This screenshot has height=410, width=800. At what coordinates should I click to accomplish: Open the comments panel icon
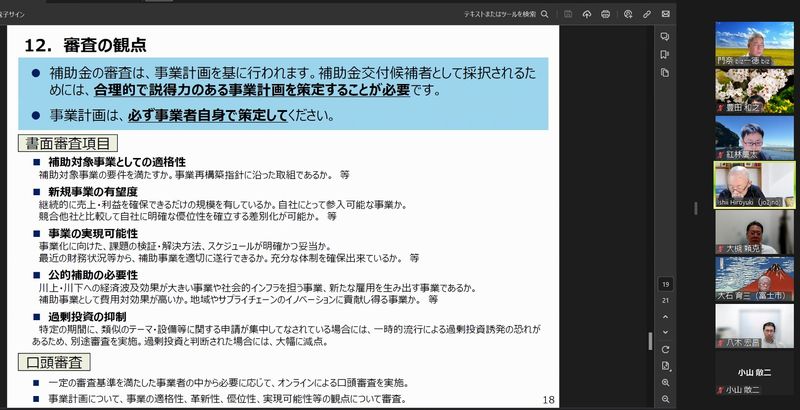tap(665, 36)
